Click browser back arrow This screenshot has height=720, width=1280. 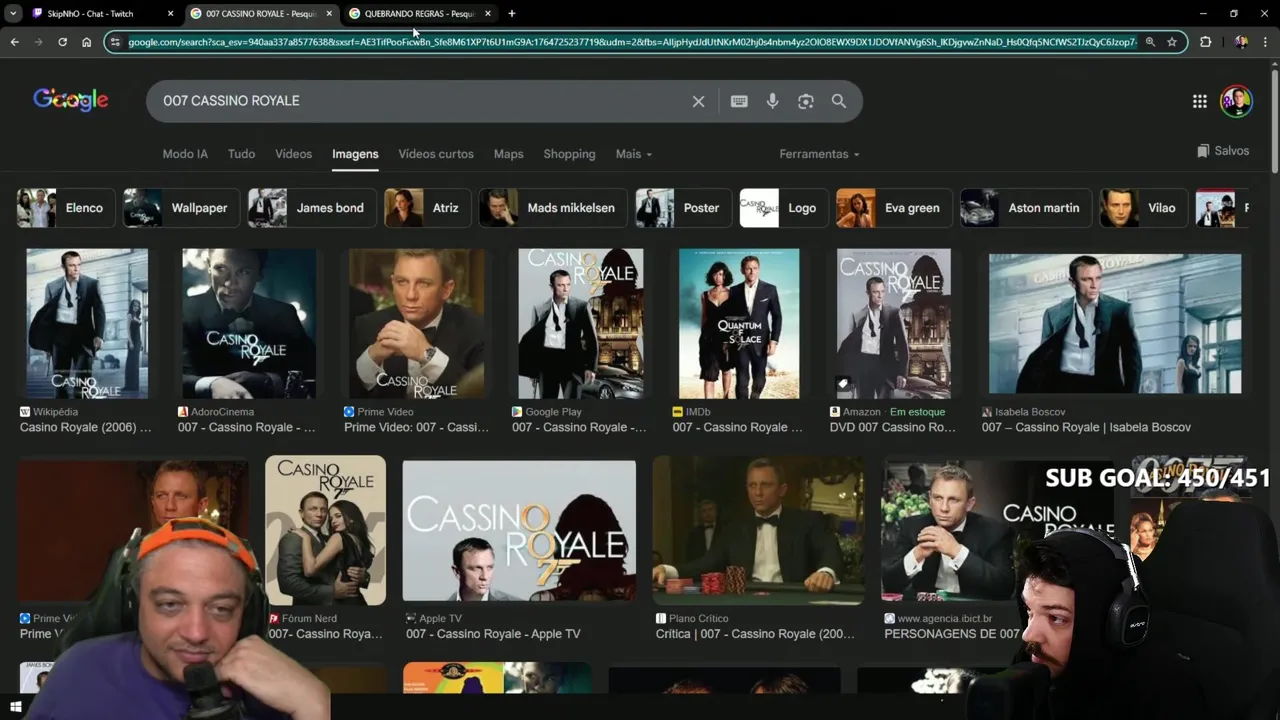[14, 42]
